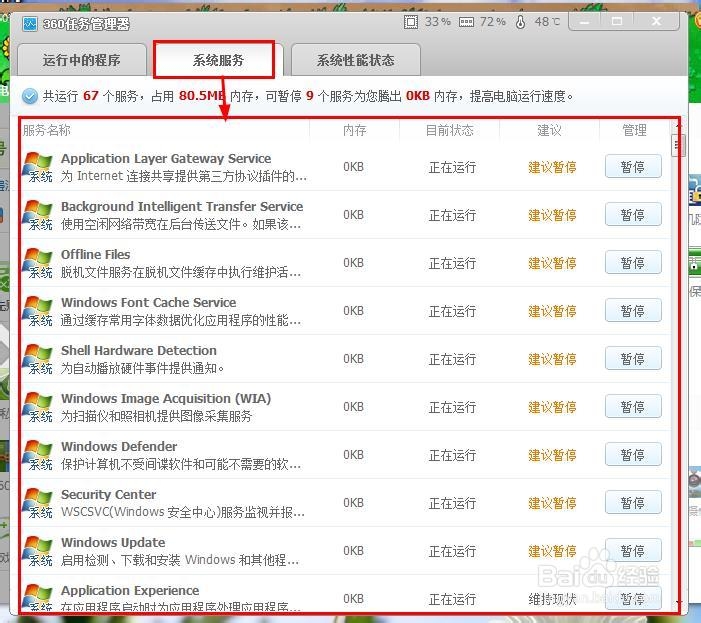Close the 360任务管理器 window

[x=657, y=21]
